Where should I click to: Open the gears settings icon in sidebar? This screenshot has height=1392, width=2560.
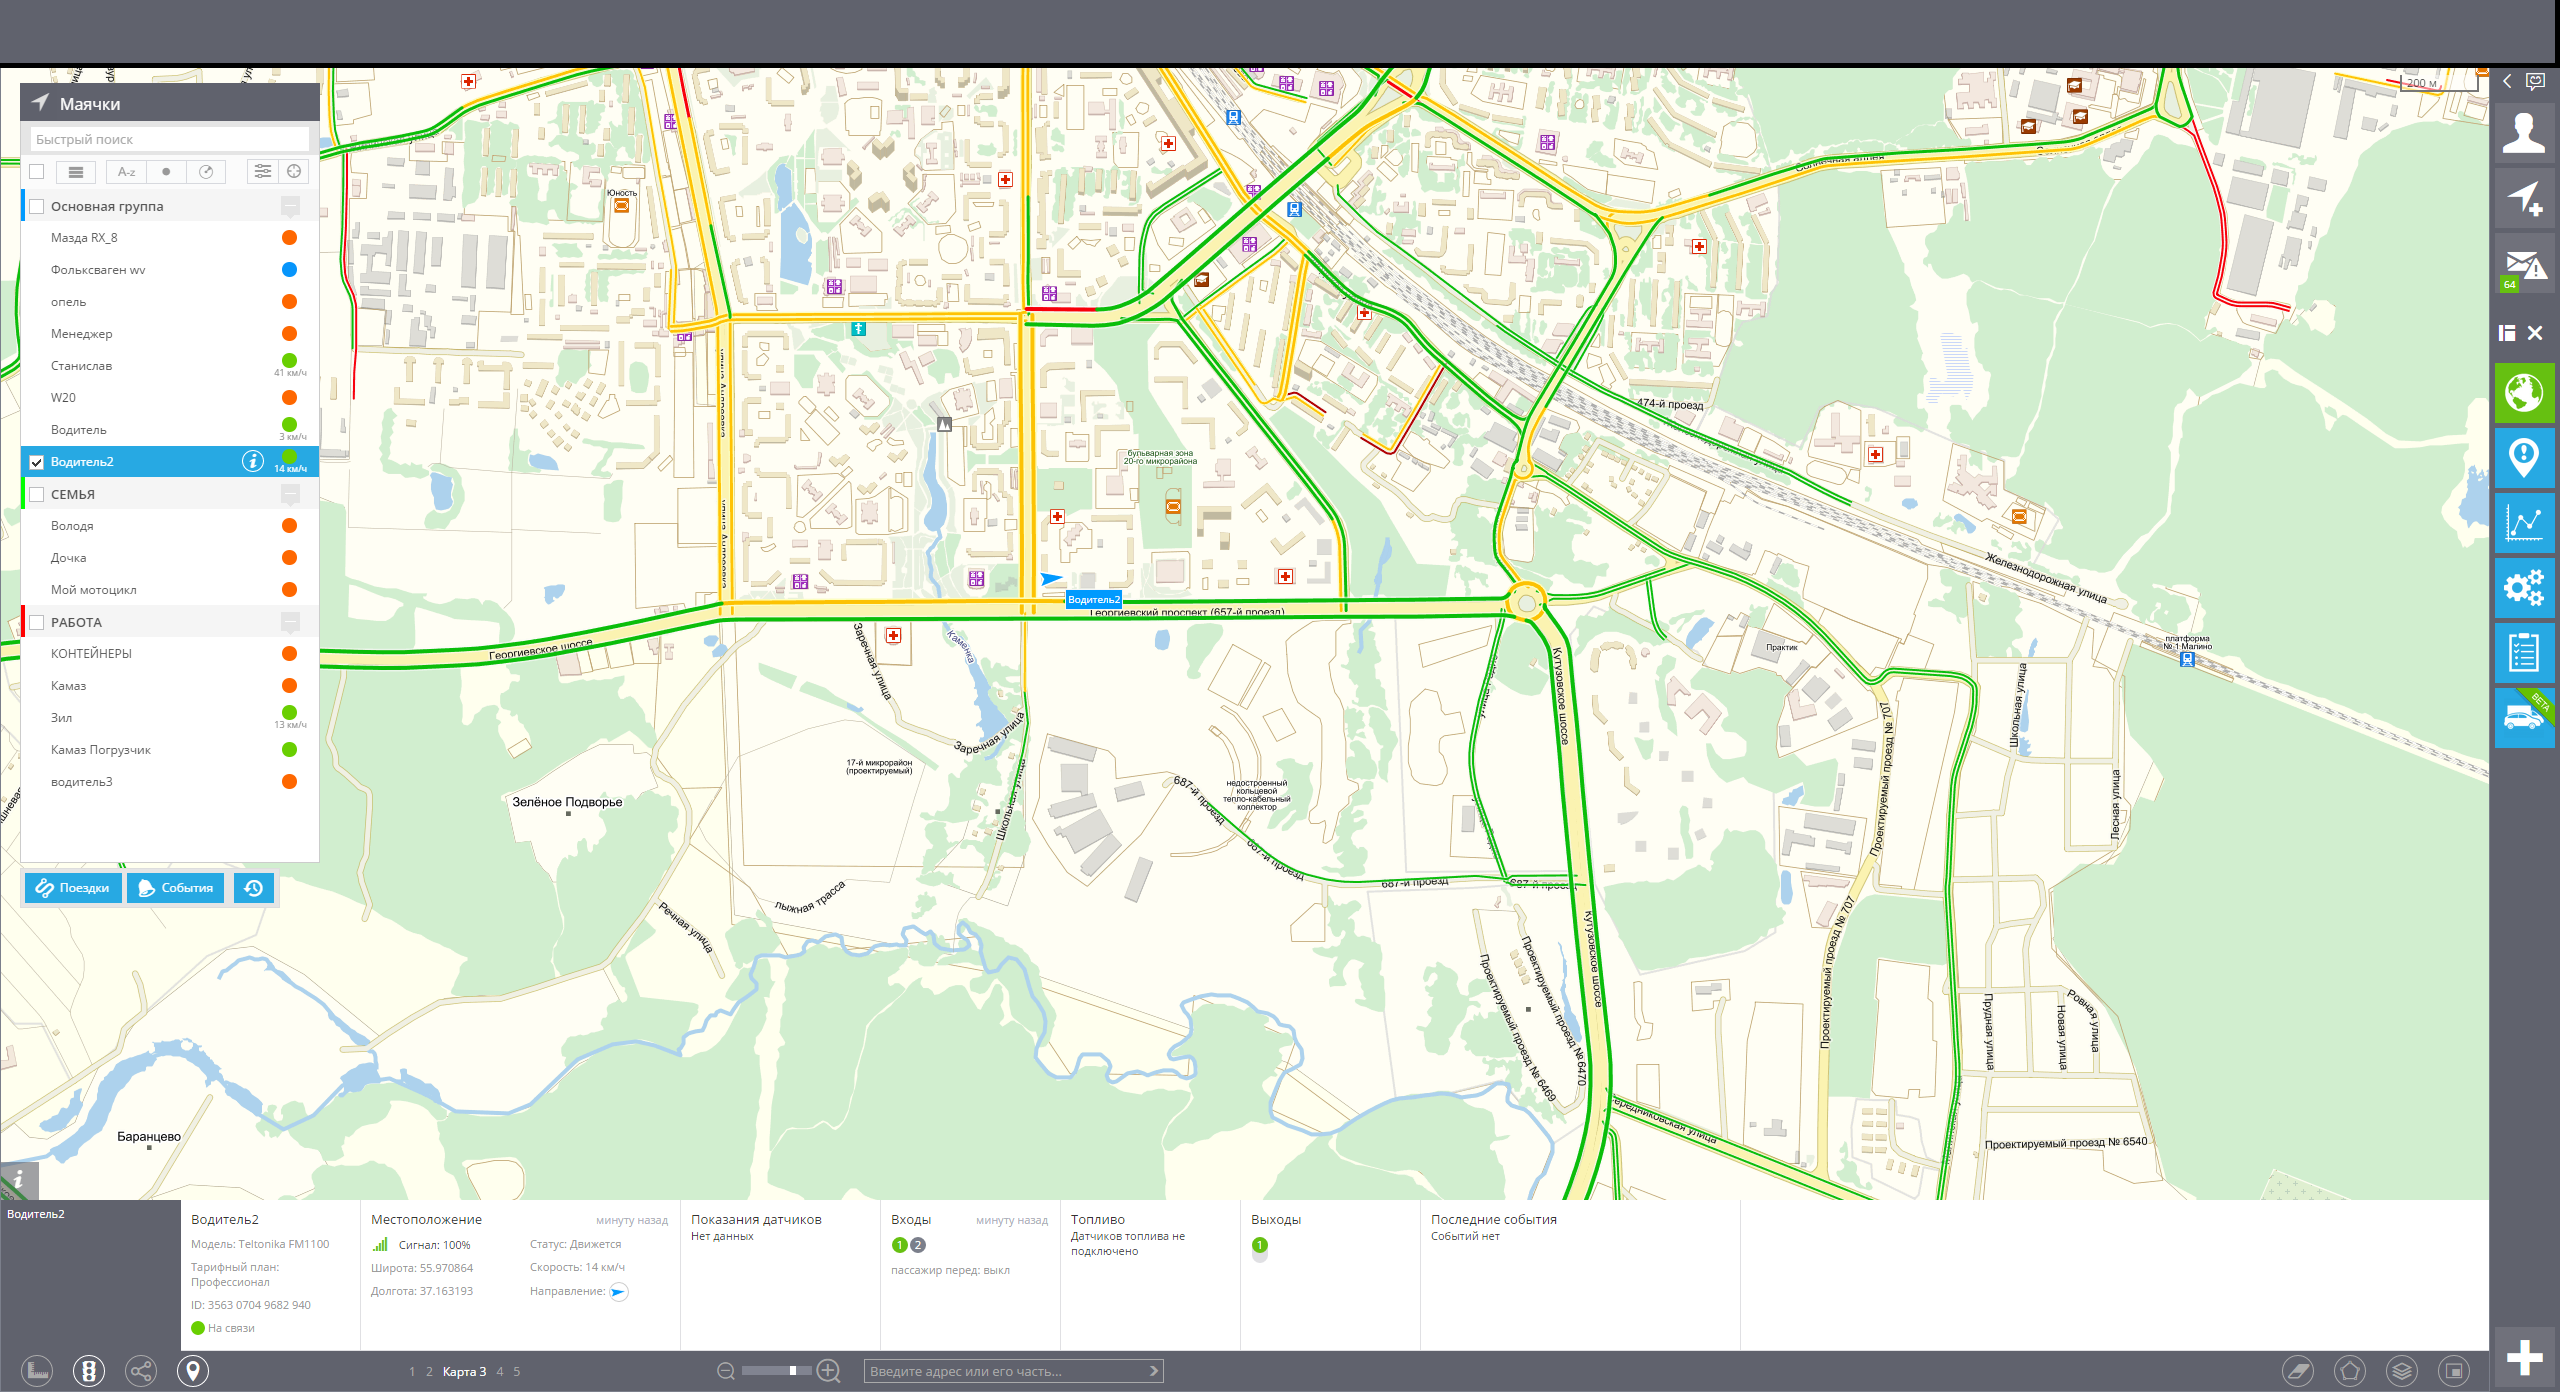(2524, 588)
